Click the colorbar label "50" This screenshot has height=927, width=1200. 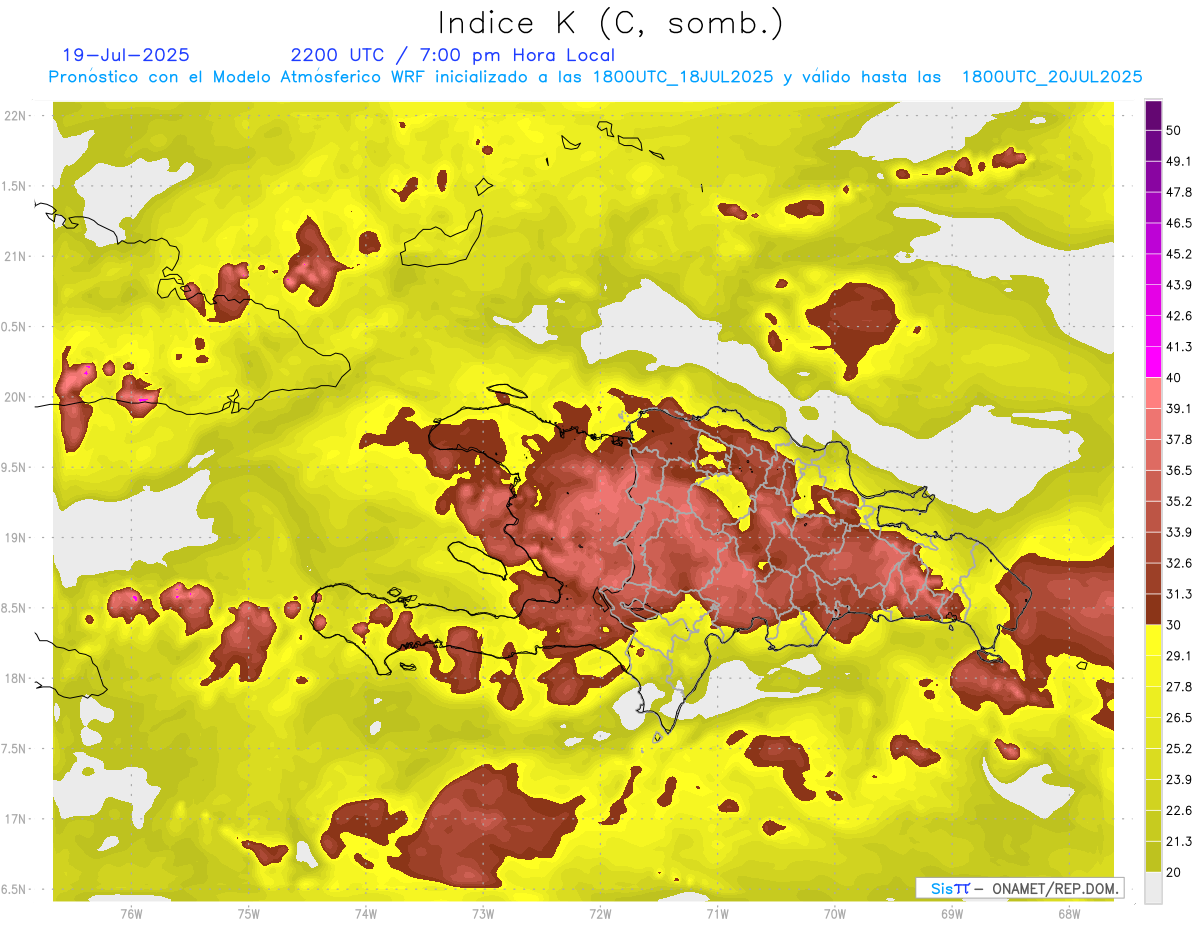(x=1173, y=130)
